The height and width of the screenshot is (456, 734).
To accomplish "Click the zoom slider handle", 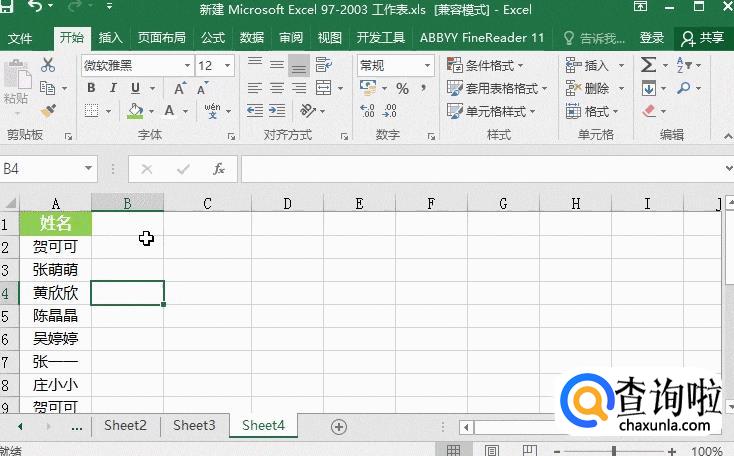I will tap(614, 451).
